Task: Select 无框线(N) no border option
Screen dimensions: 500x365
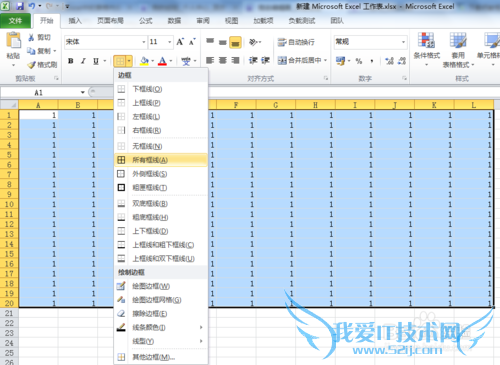Action: 161,146
